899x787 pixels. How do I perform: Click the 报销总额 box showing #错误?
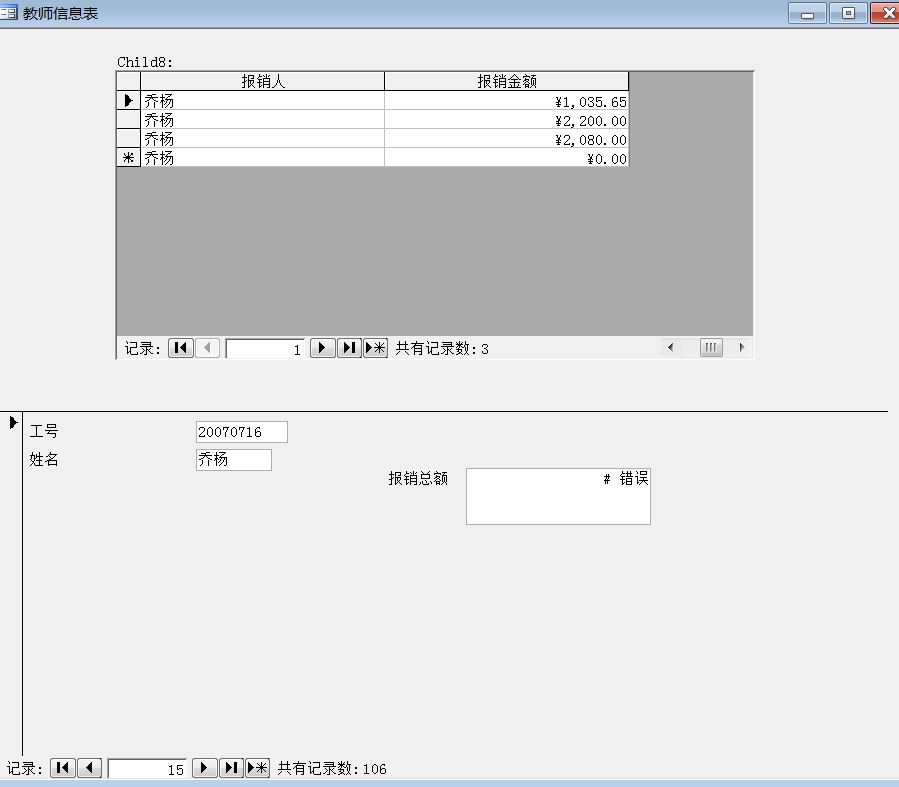558,496
